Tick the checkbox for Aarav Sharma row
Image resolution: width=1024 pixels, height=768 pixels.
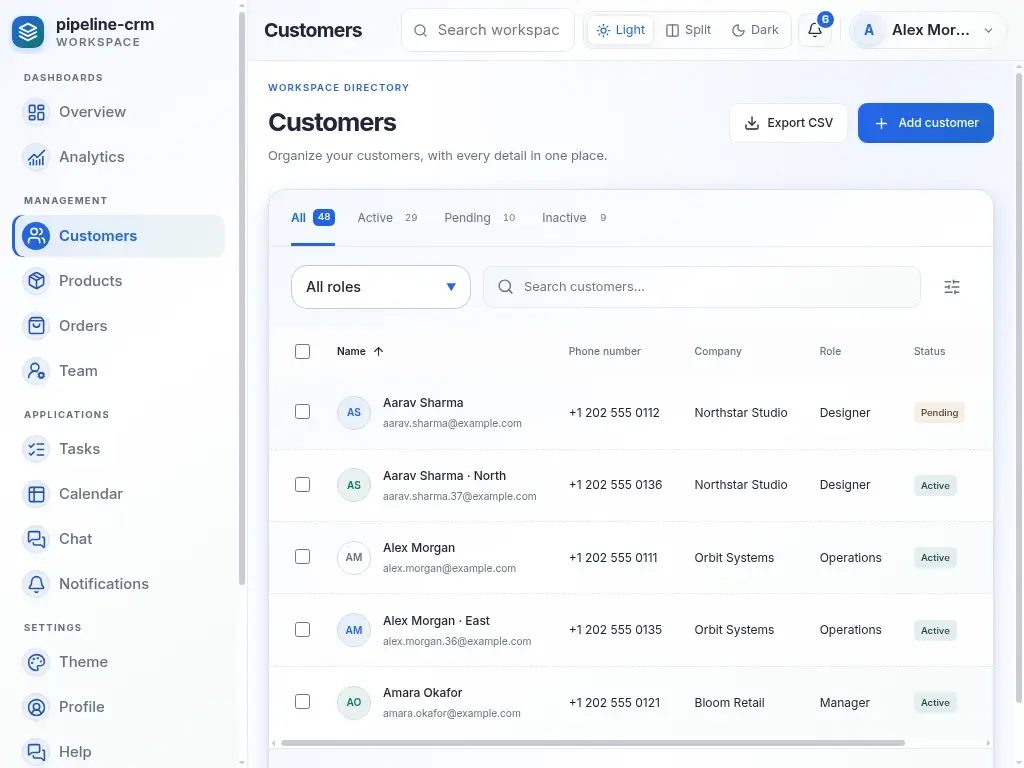pos(302,411)
